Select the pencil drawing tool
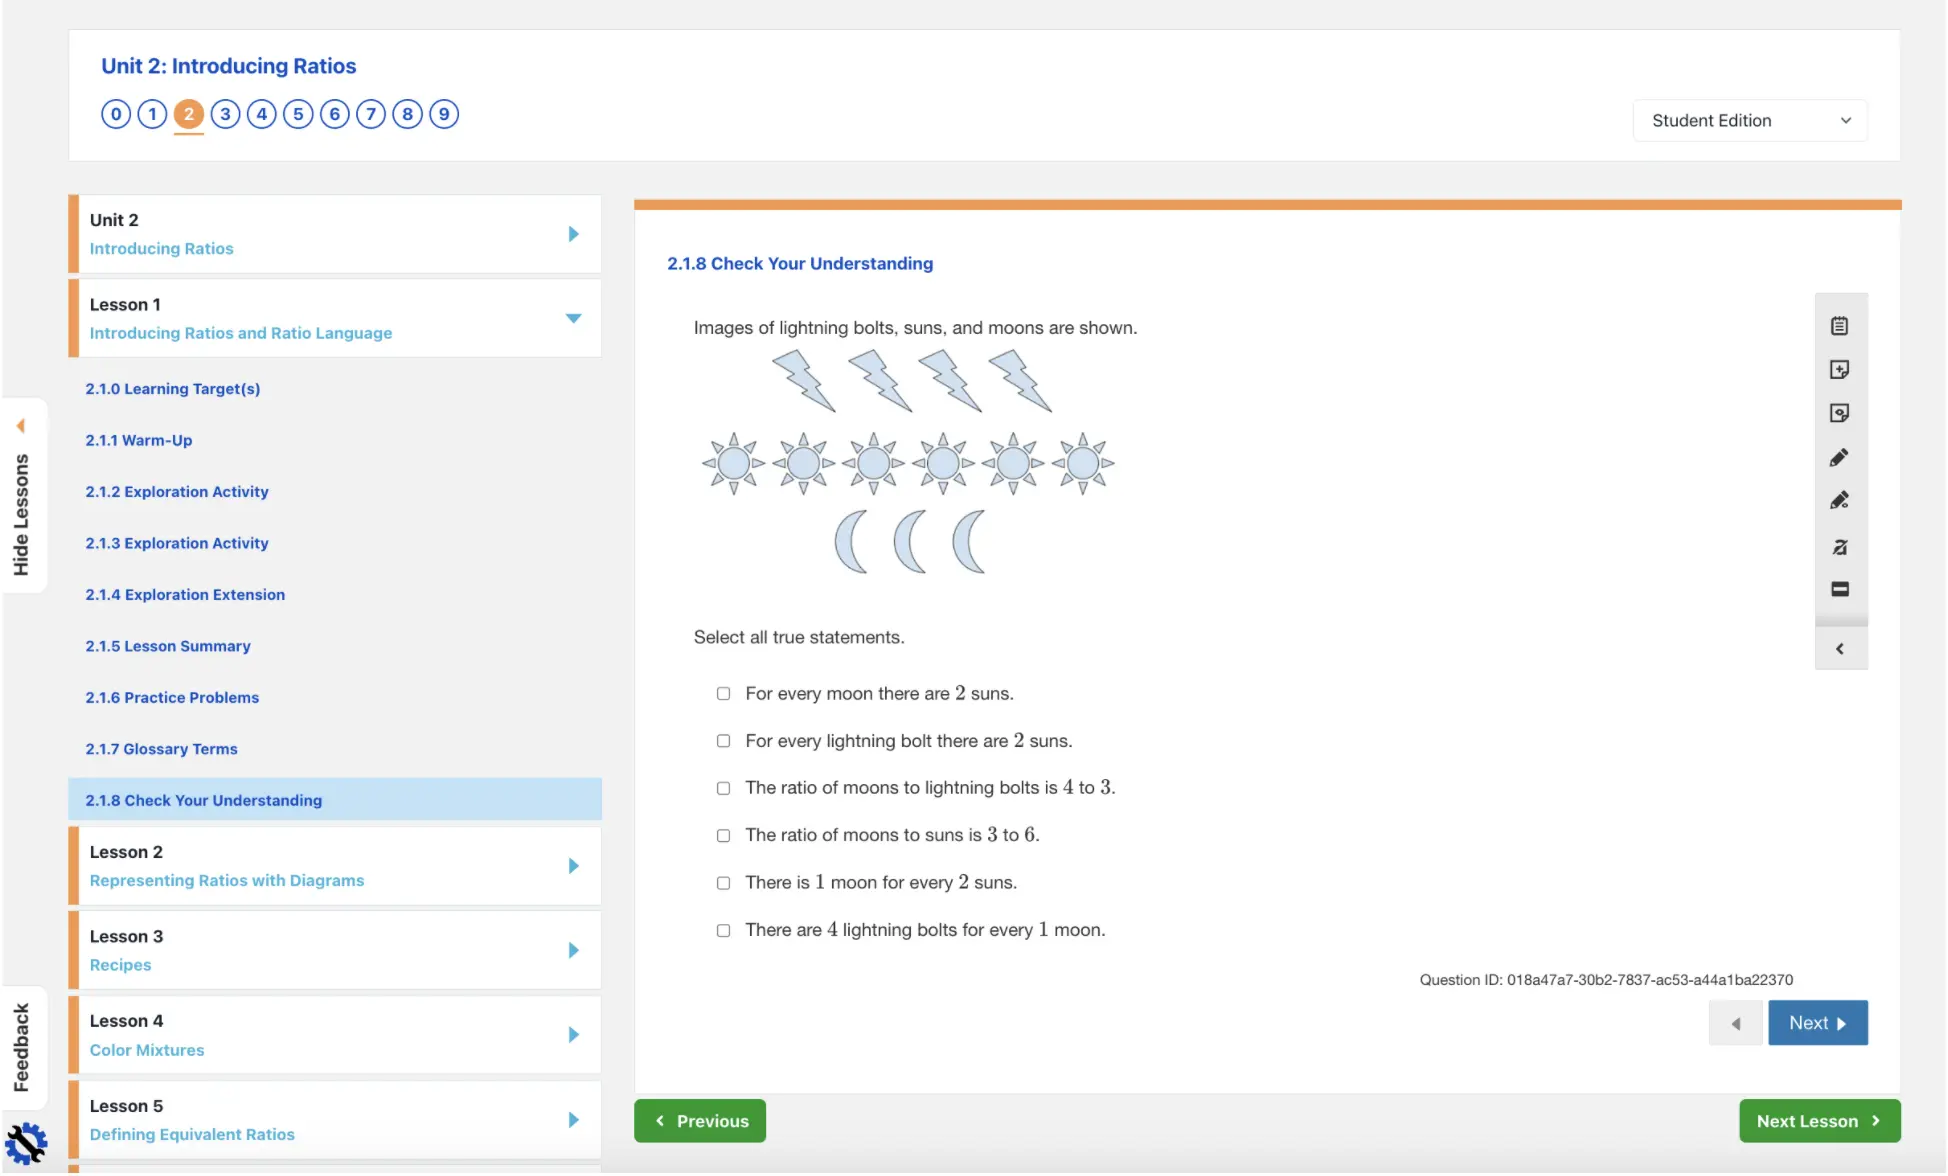1948x1176 pixels. (1839, 458)
